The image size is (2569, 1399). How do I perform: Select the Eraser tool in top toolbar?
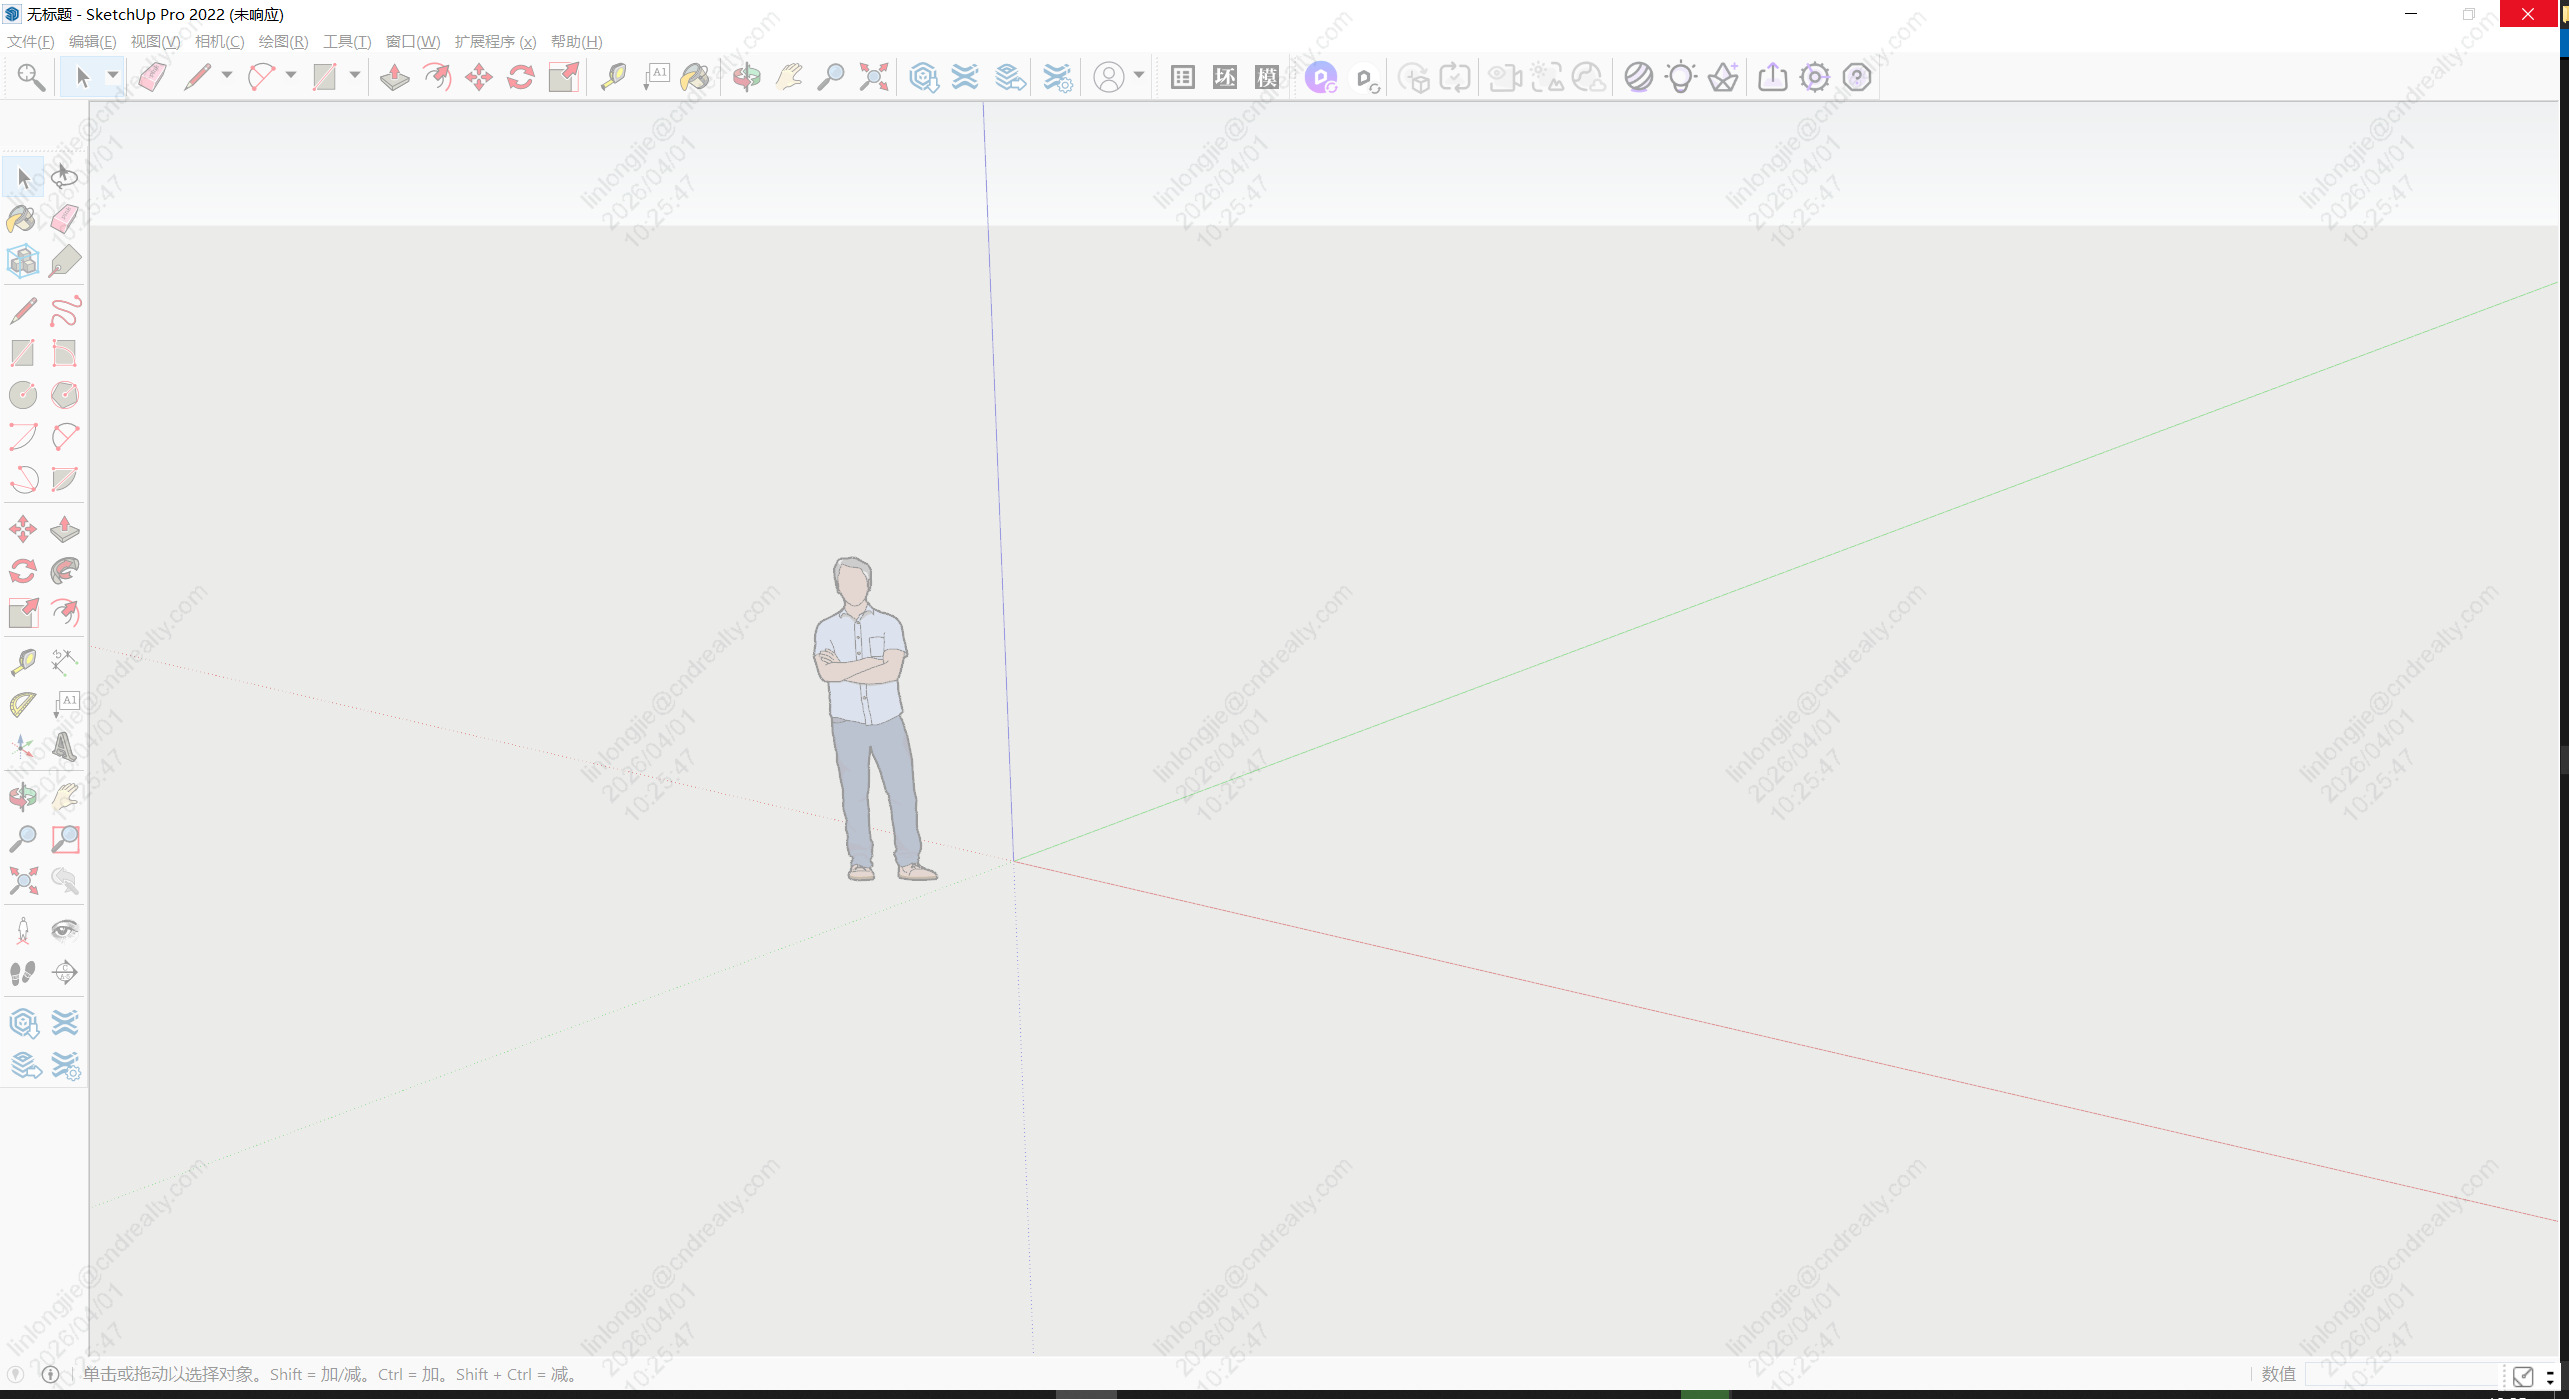point(152,77)
